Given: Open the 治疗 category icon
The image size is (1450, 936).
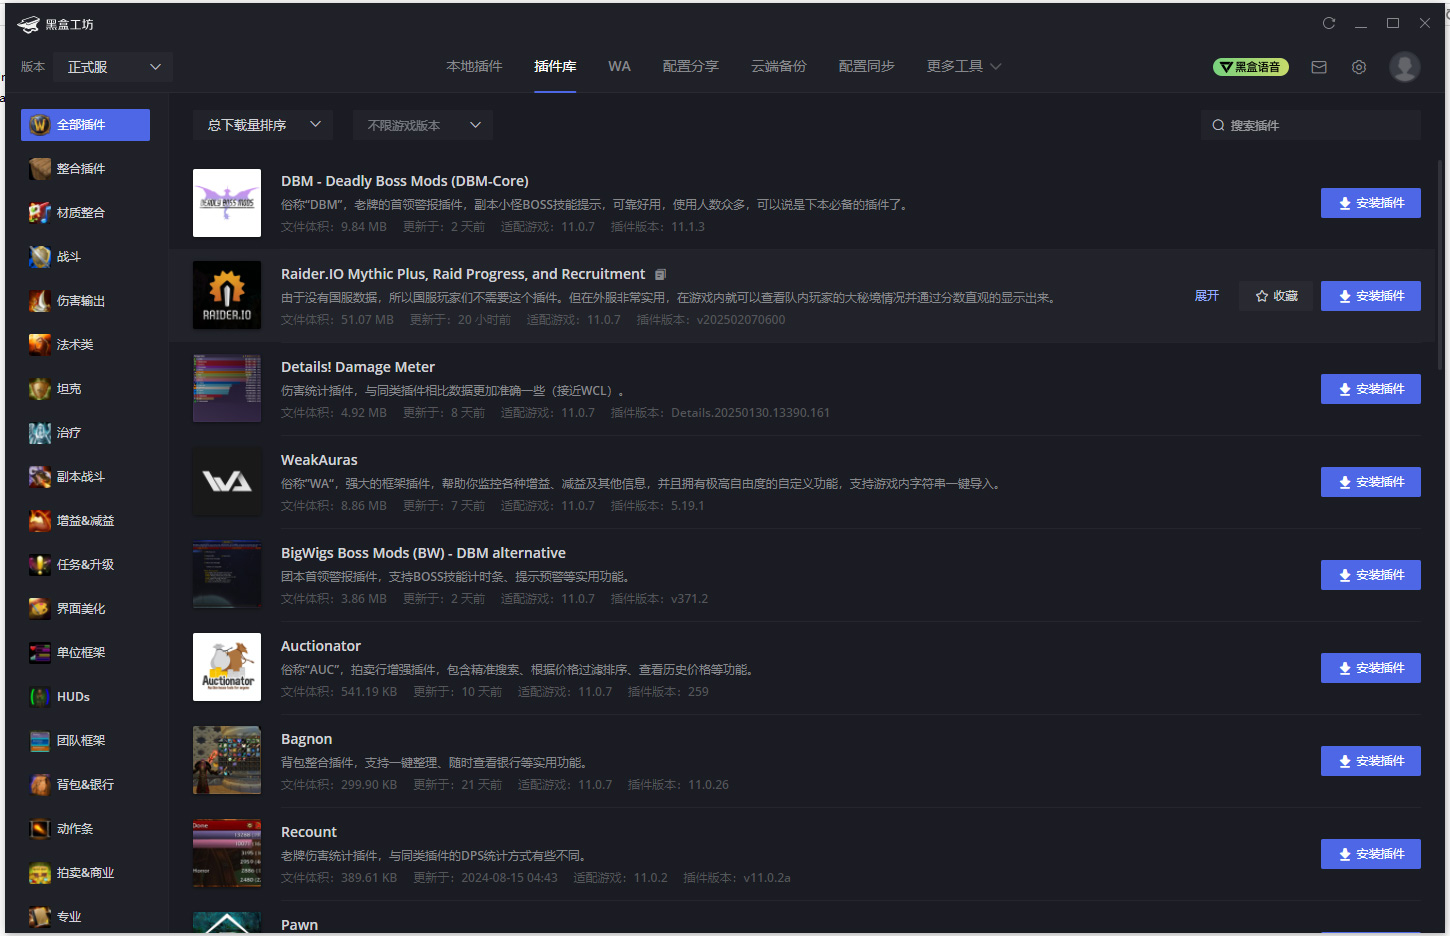Looking at the screenshot, I should 40,433.
